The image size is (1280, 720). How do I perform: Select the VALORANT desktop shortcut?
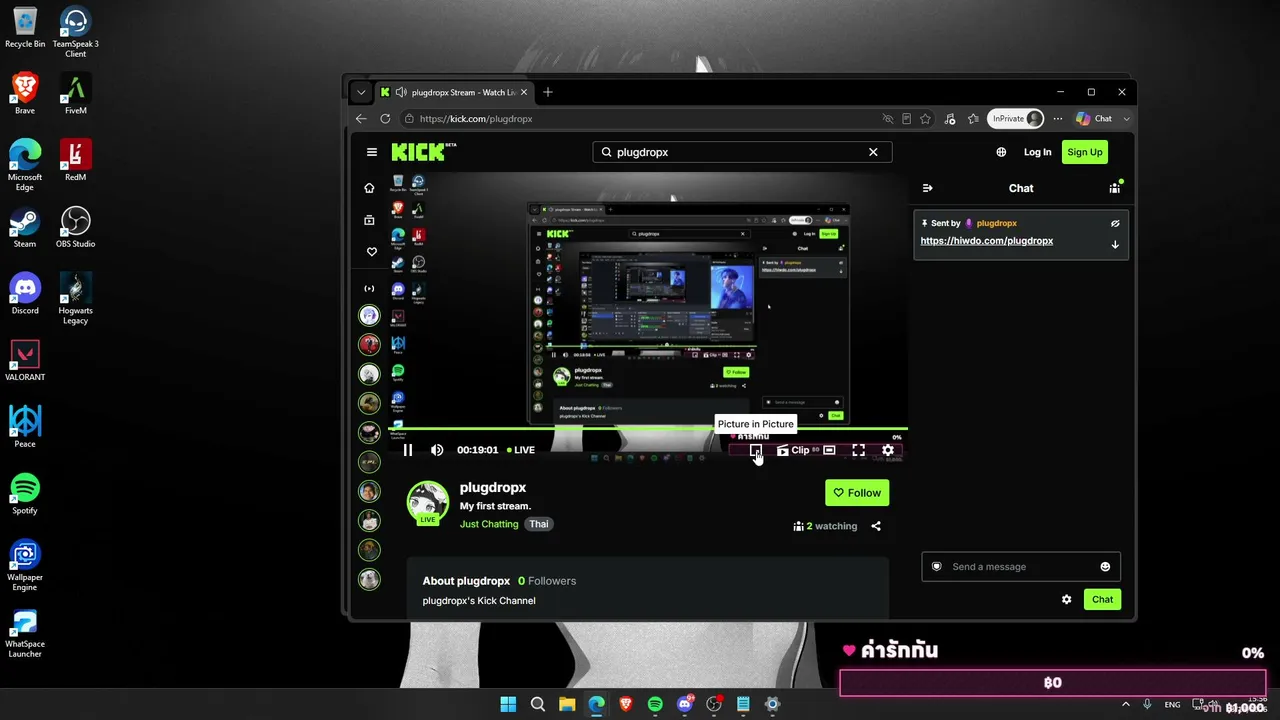point(25,361)
